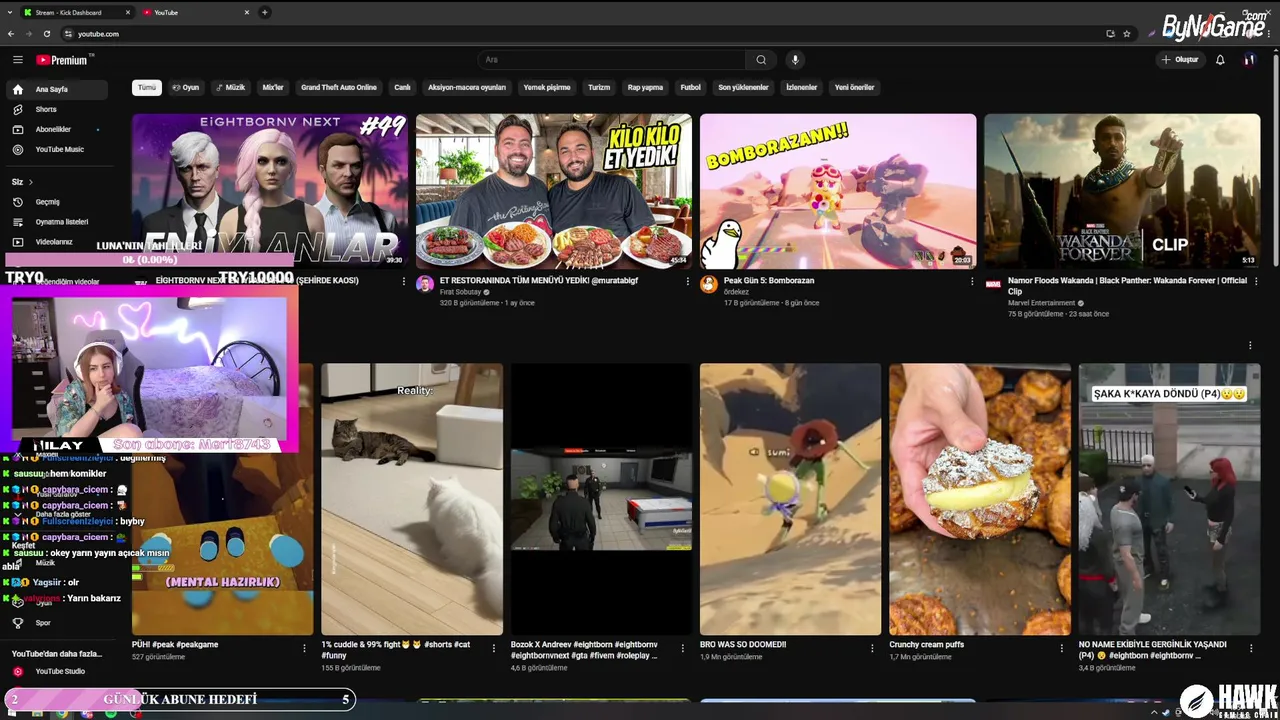Image resolution: width=1280 pixels, height=720 pixels.
Task: Focus the Ara search field
Action: coord(612,60)
